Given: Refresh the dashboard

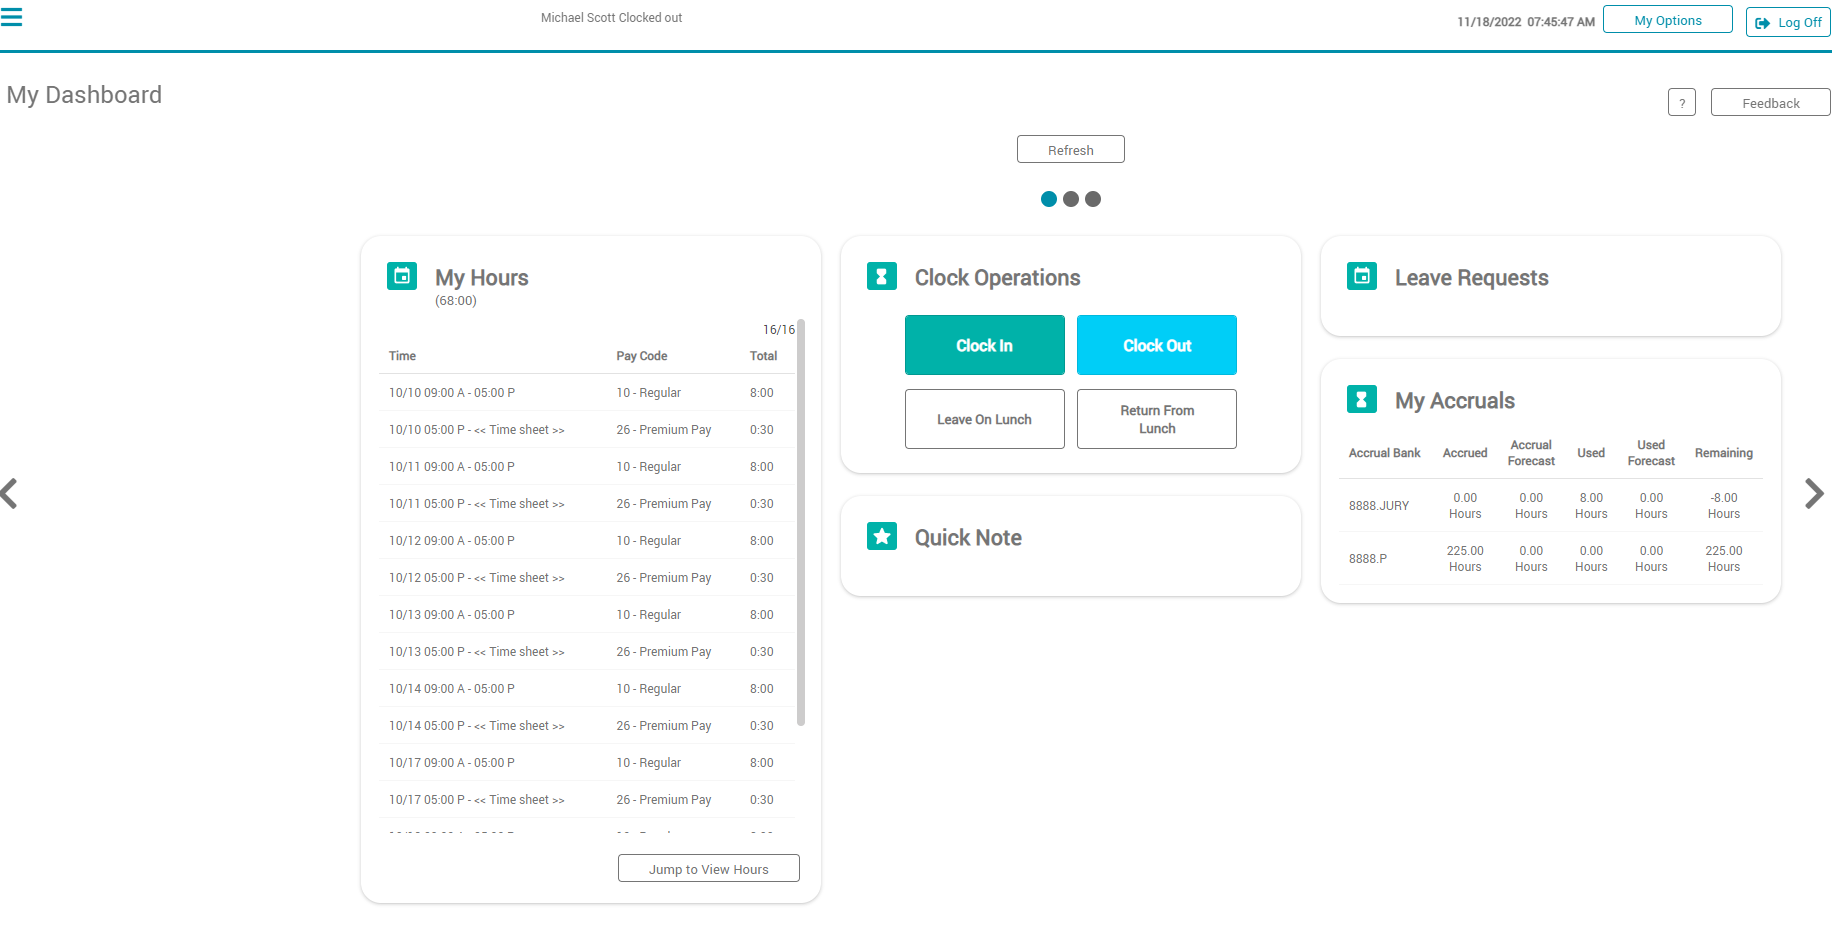Looking at the screenshot, I should coord(1071,149).
